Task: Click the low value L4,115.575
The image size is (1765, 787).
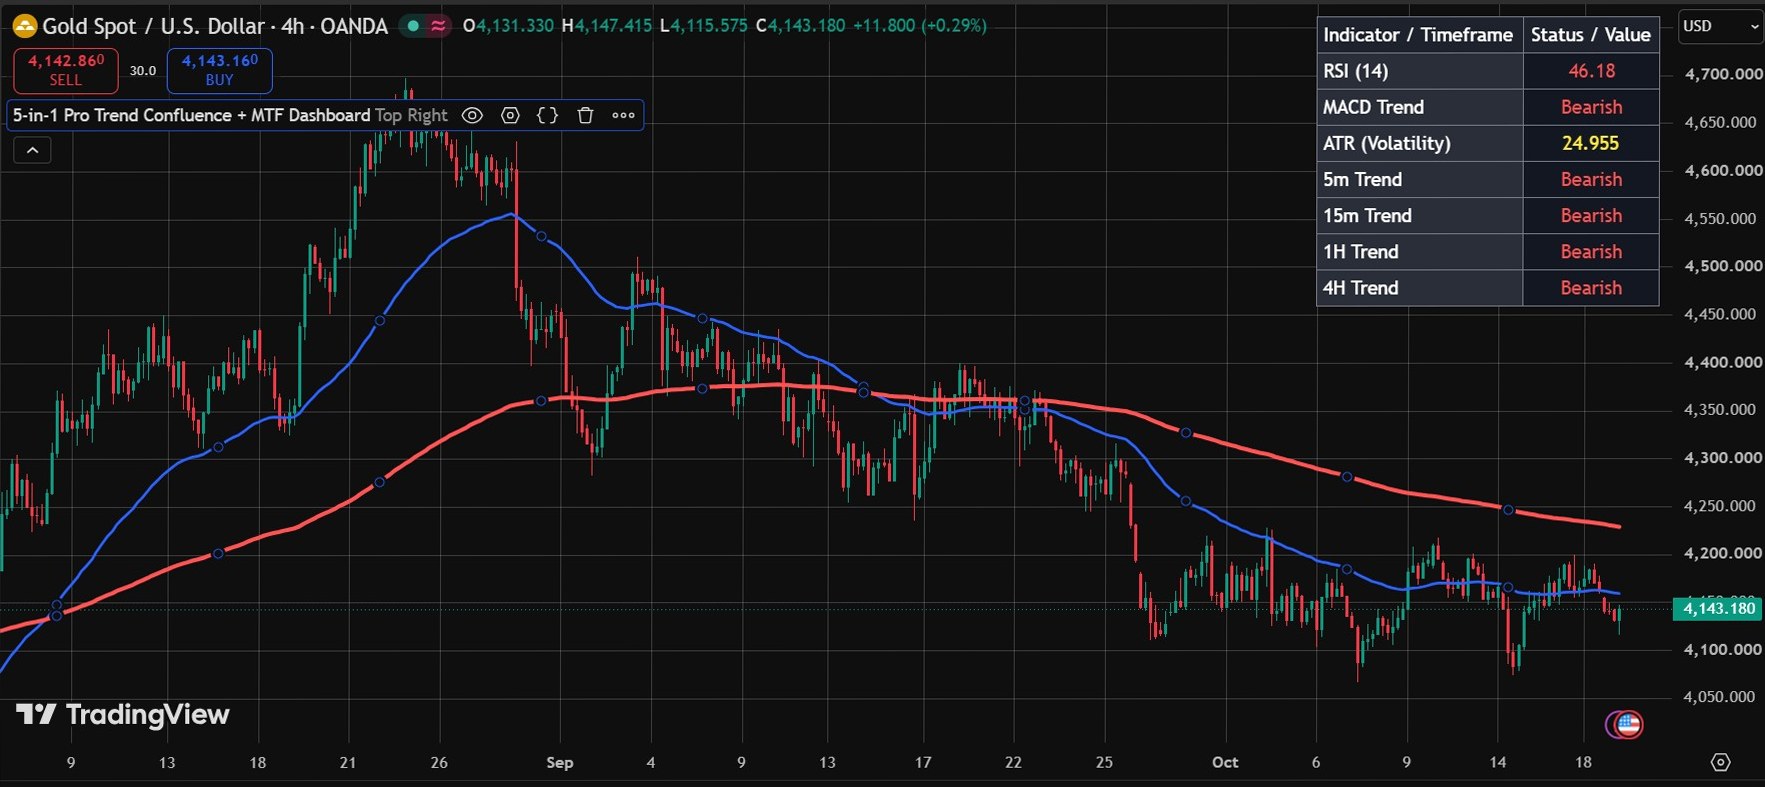Action: pos(703,26)
